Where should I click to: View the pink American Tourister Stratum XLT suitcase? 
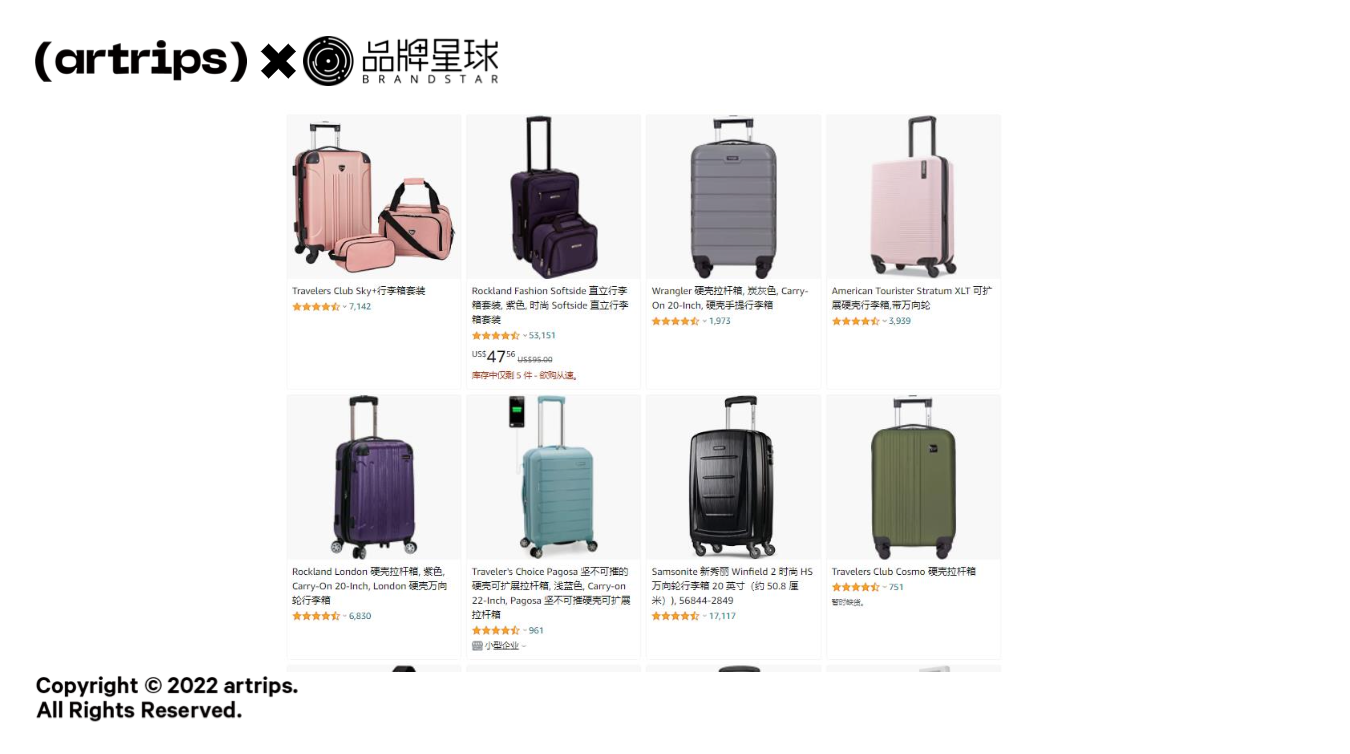(913, 197)
